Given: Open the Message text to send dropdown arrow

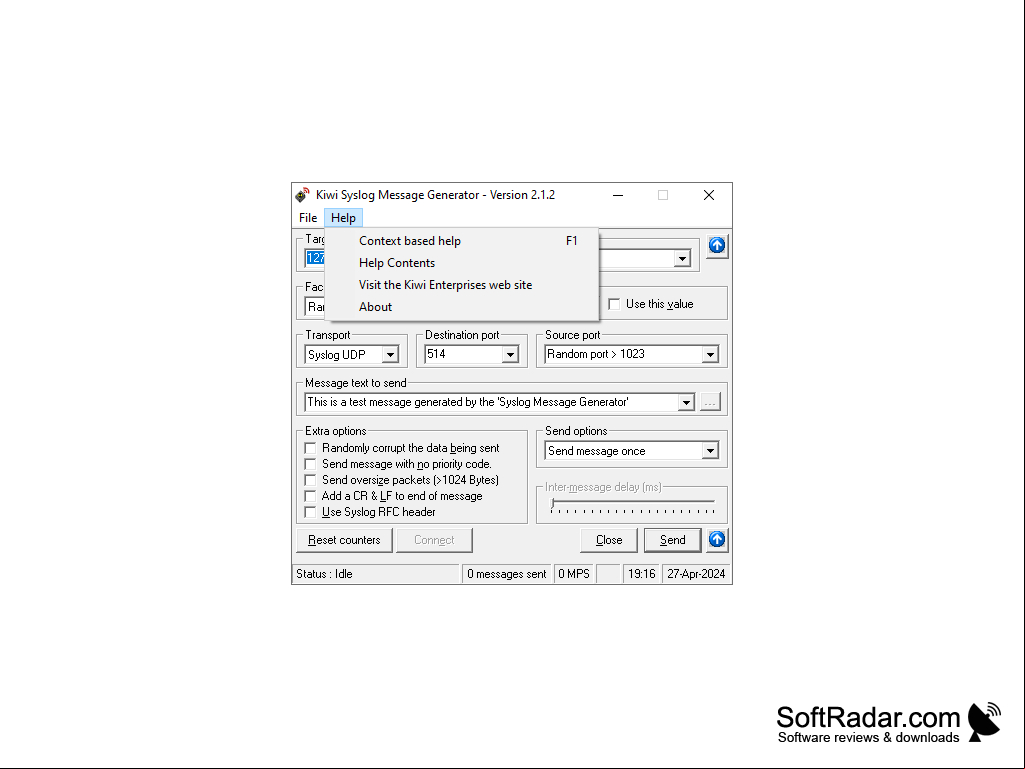Looking at the screenshot, I should tap(686, 402).
